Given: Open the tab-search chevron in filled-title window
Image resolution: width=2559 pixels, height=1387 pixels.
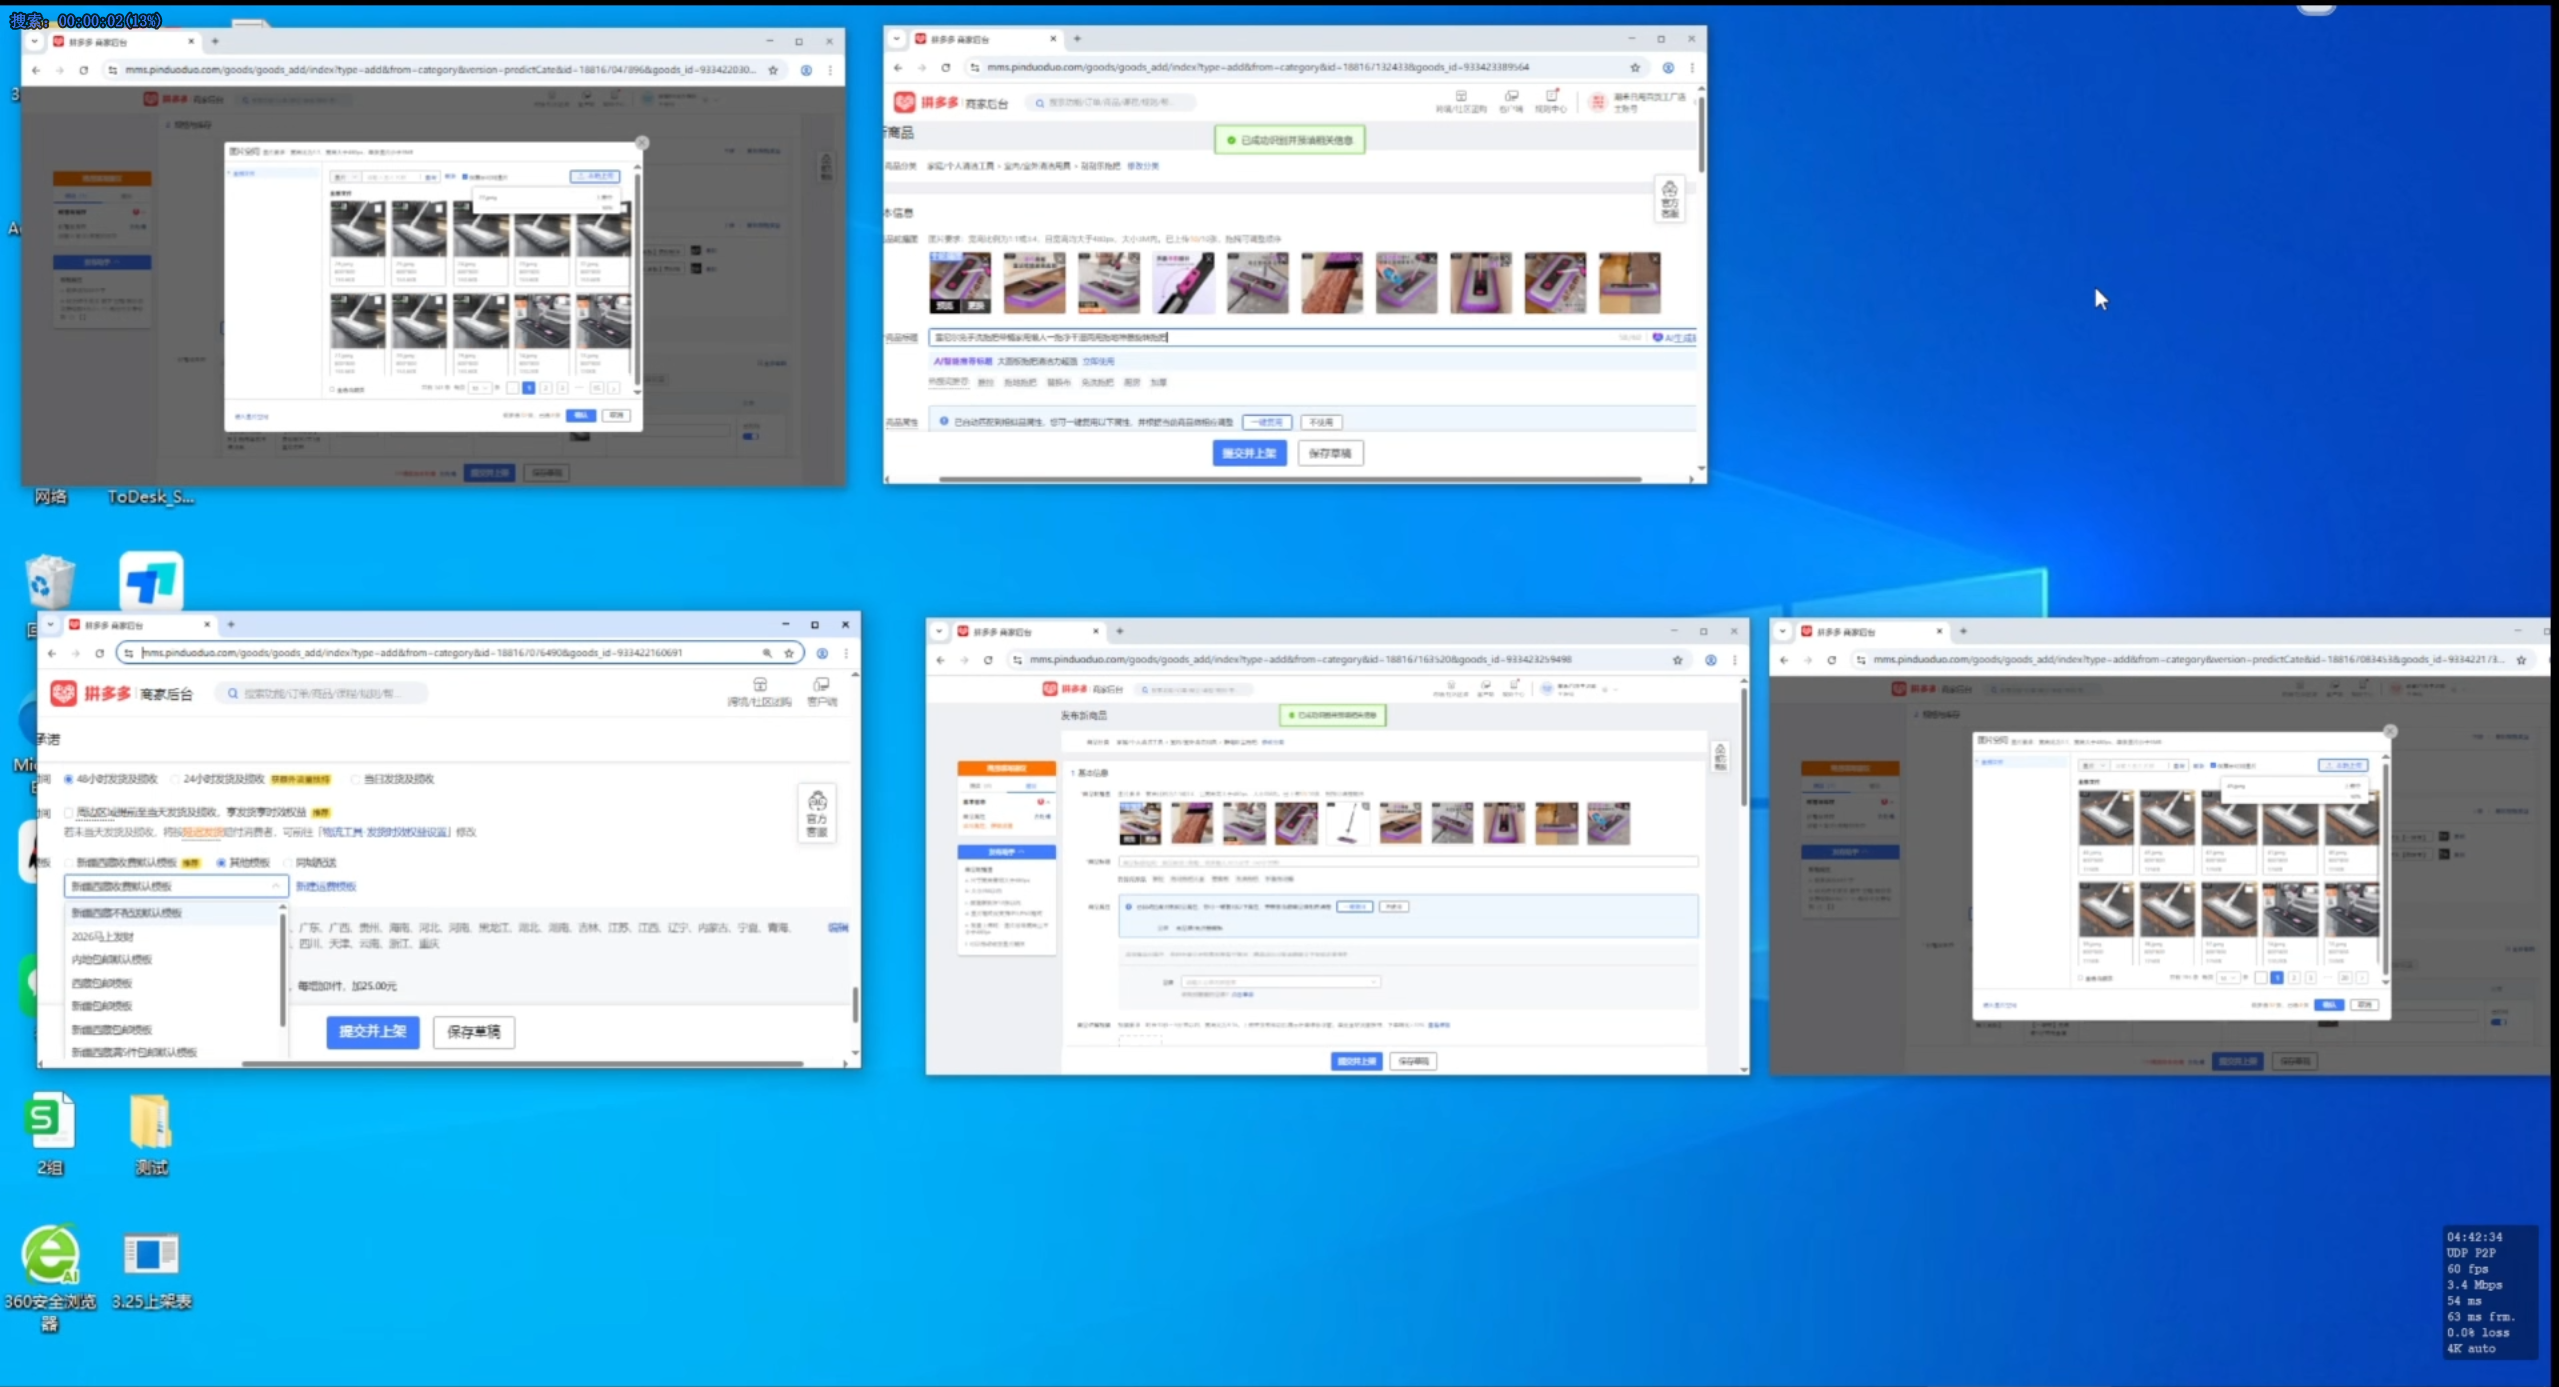Looking at the screenshot, I should 896,39.
